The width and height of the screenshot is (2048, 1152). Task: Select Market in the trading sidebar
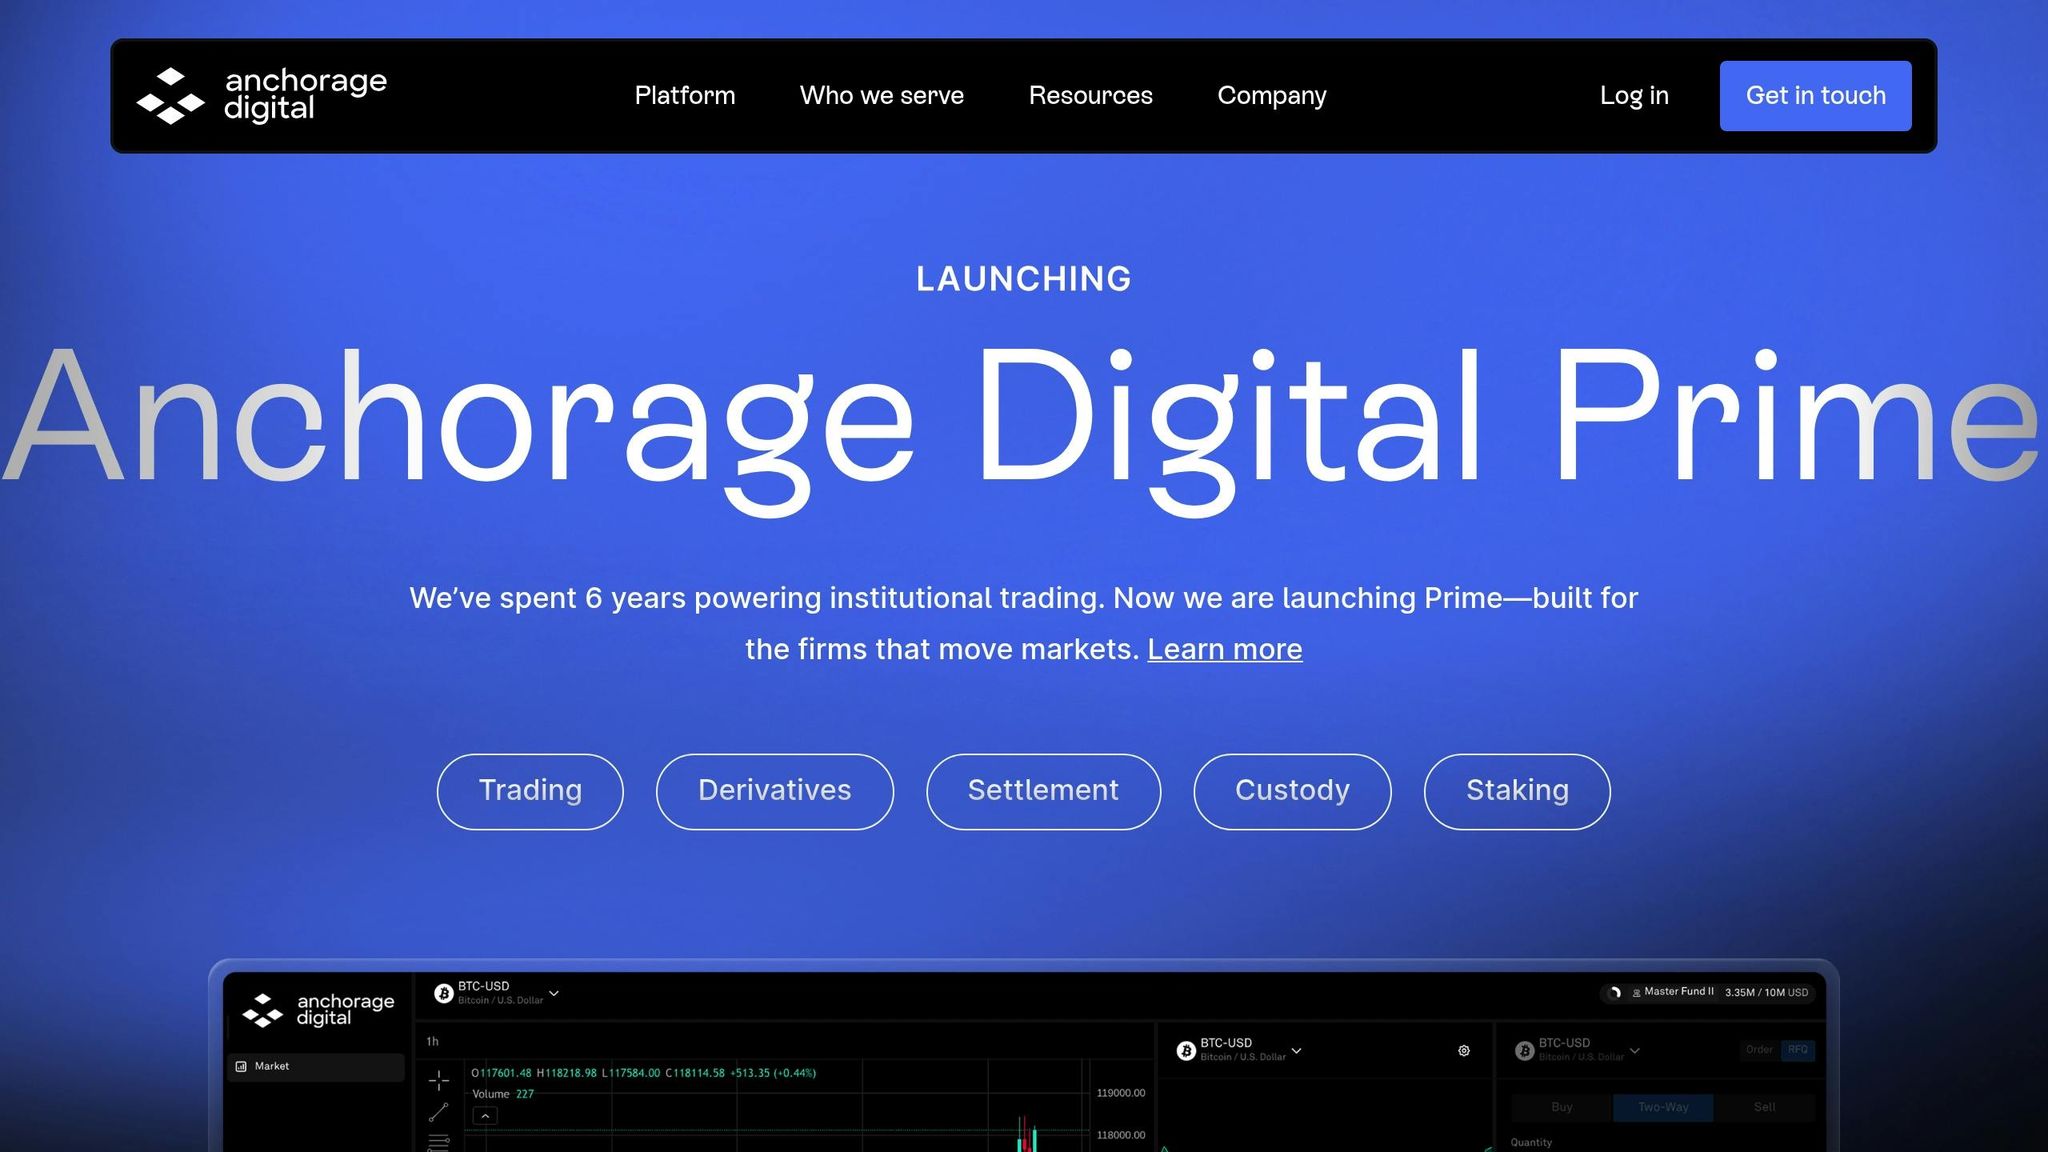(x=270, y=1066)
